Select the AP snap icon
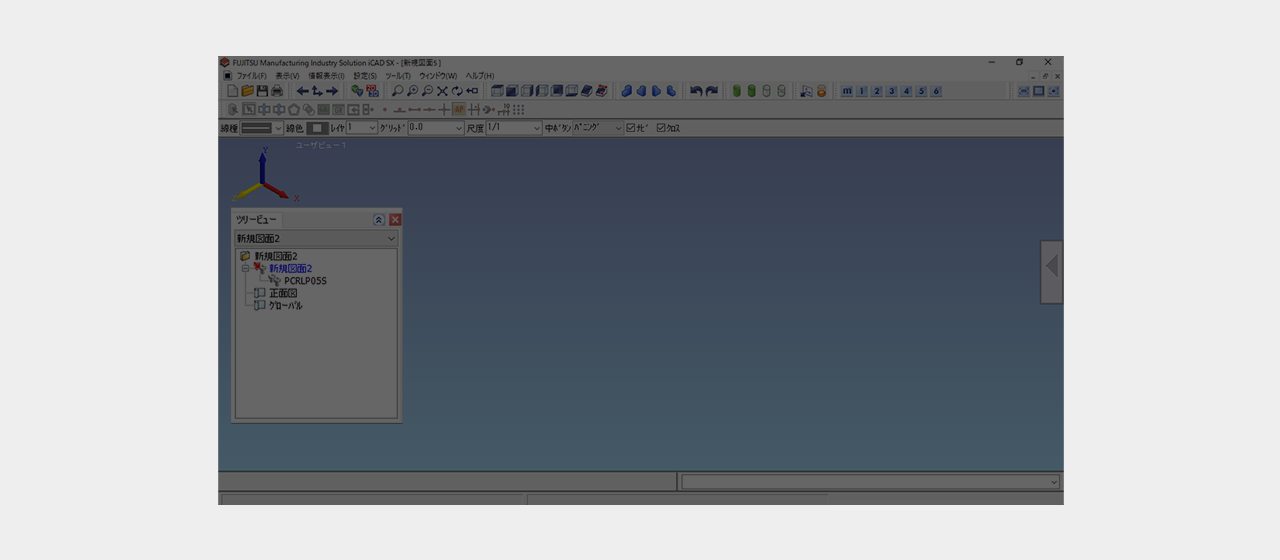1280x560 pixels. 459,109
